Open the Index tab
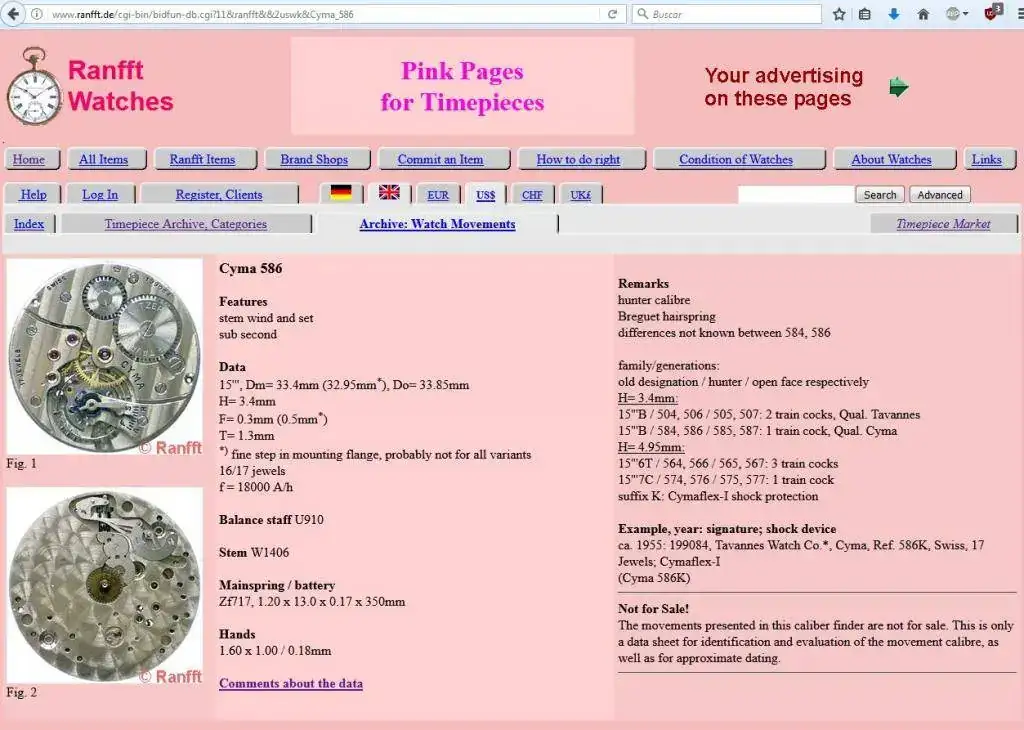Image resolution: width=1024 pixels, height=730 pixels. [29, 224]
